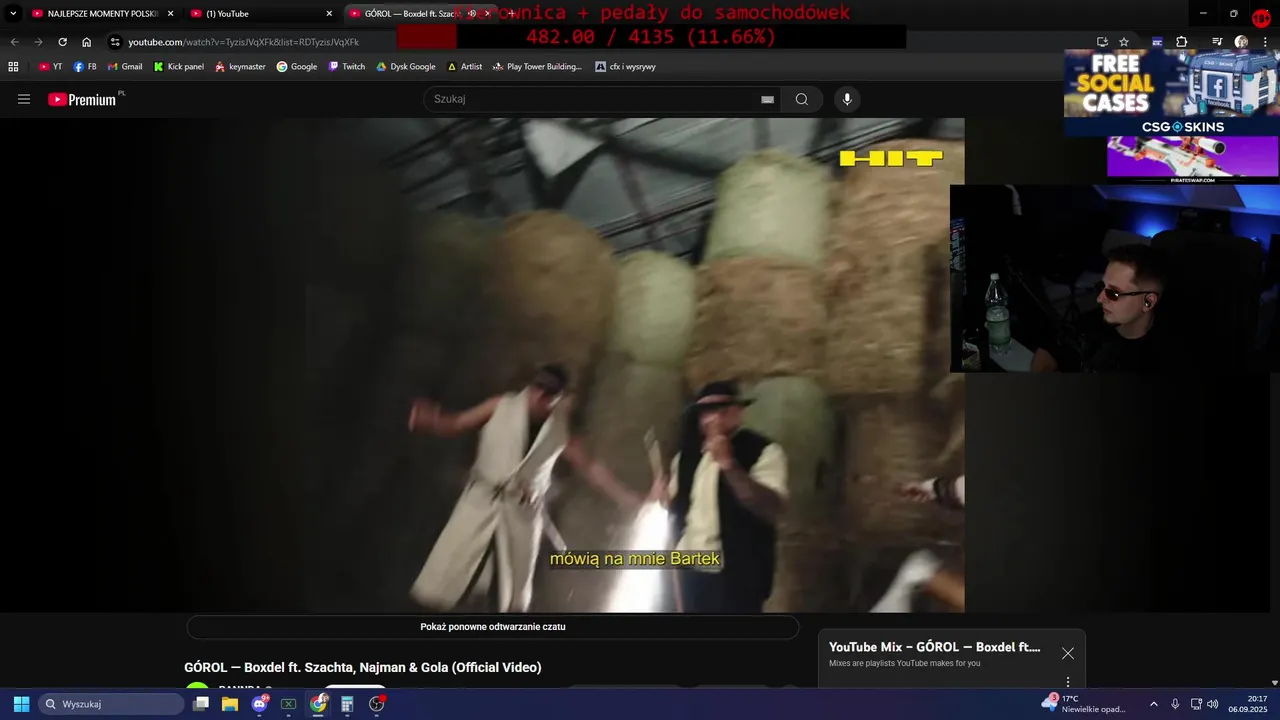
Task: Open the Google bookmark
Action: click(297, 67)
